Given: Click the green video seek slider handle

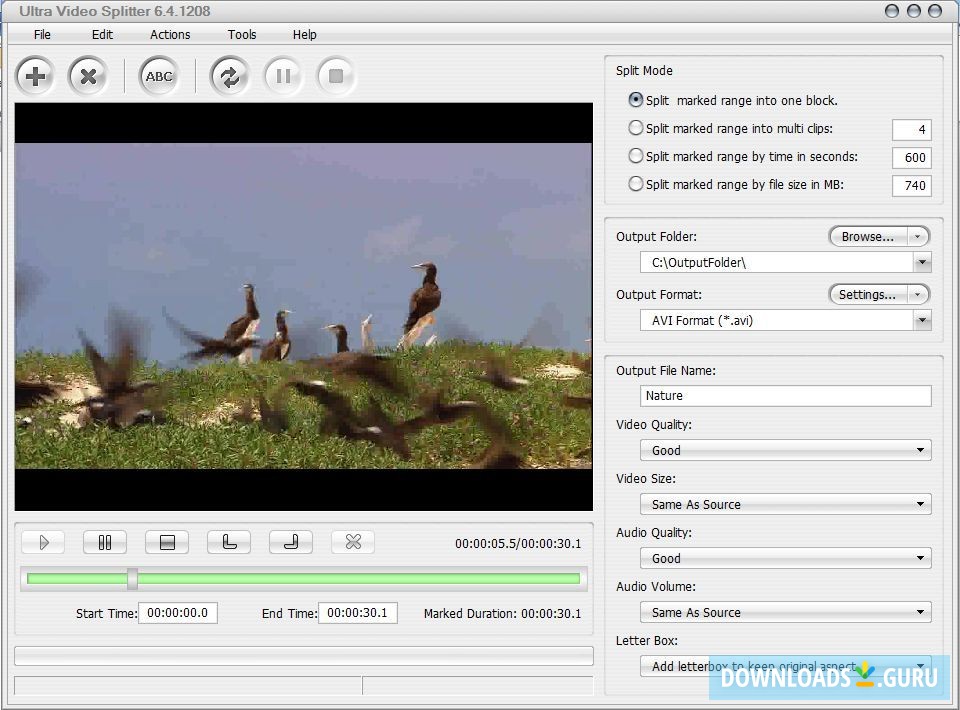Looking at the screenshot, I should 132,579.
